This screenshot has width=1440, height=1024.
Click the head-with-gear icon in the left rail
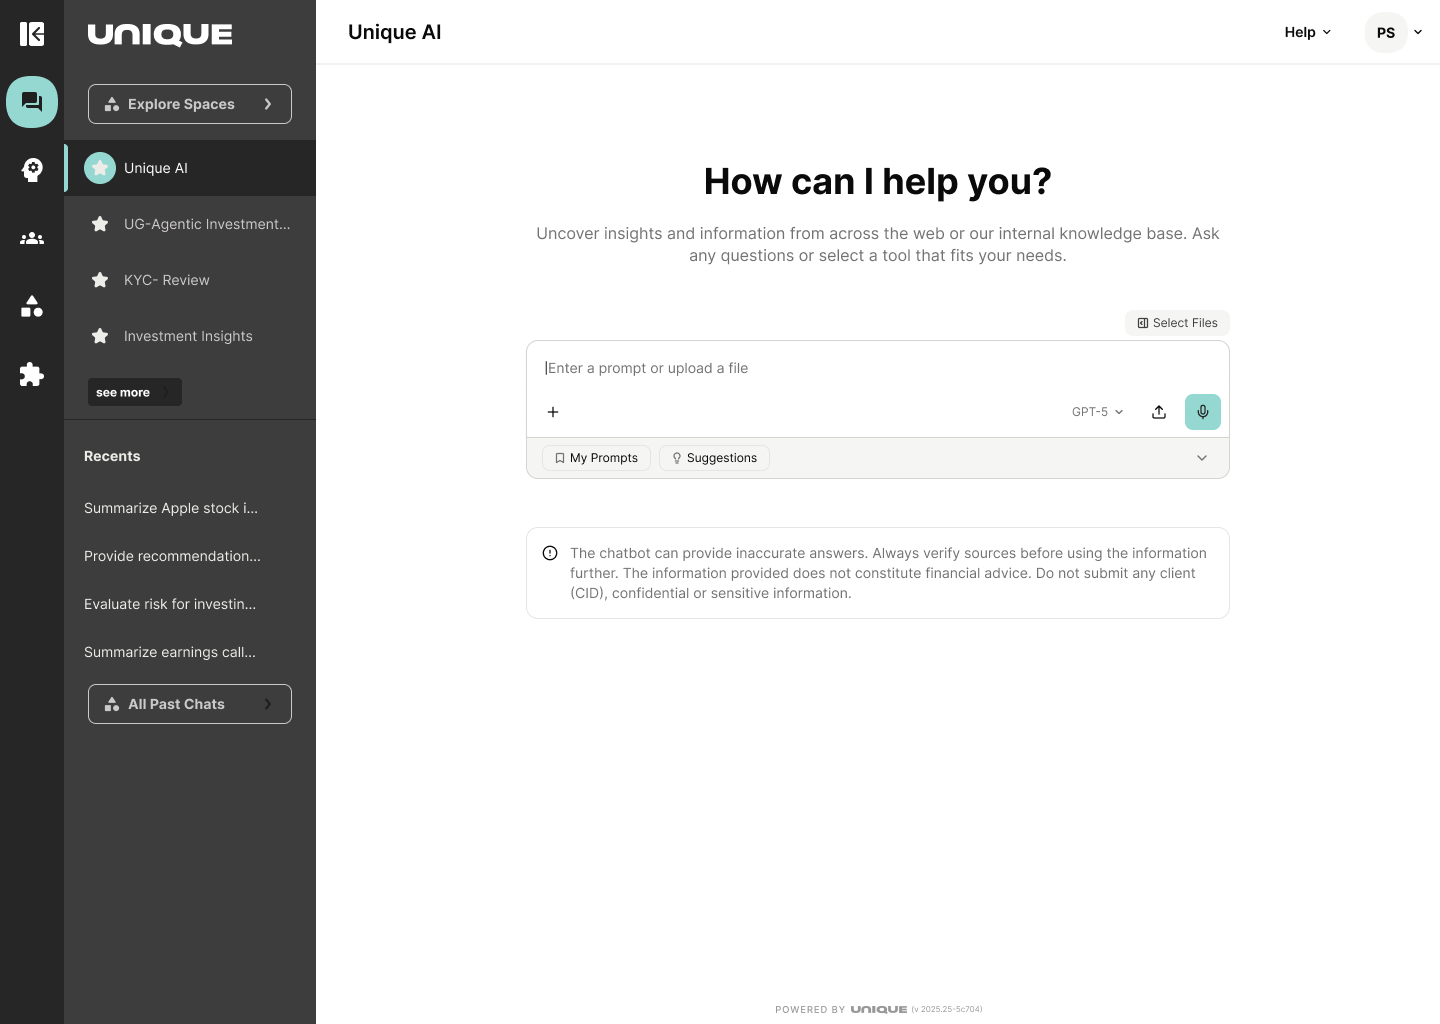32,170
